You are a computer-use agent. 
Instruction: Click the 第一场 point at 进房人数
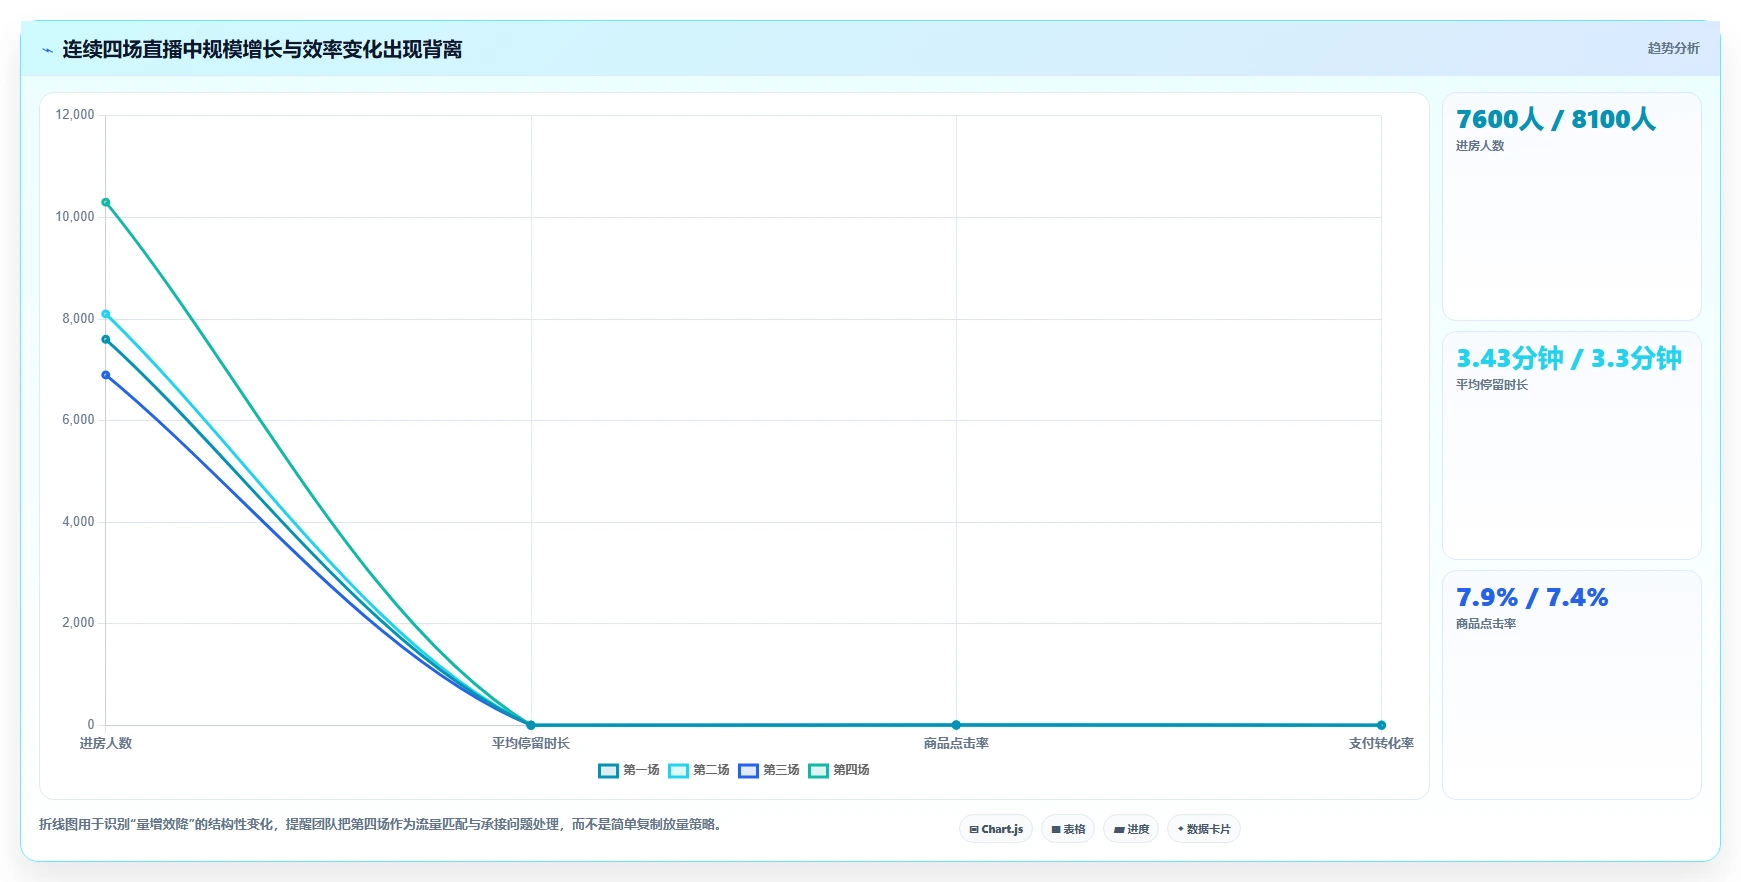106,339
